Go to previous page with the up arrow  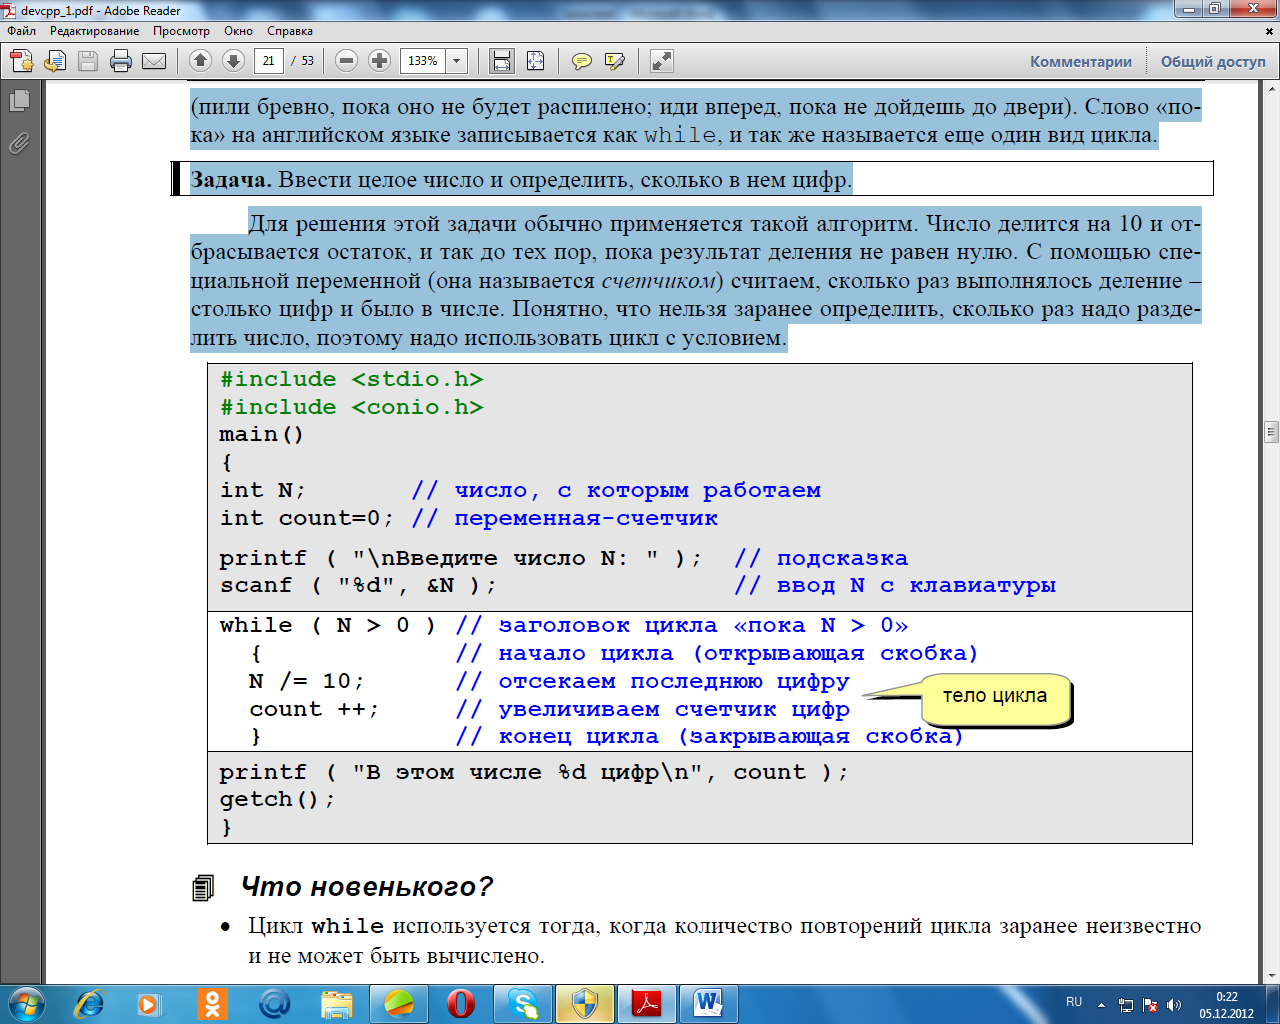(200, 61)
